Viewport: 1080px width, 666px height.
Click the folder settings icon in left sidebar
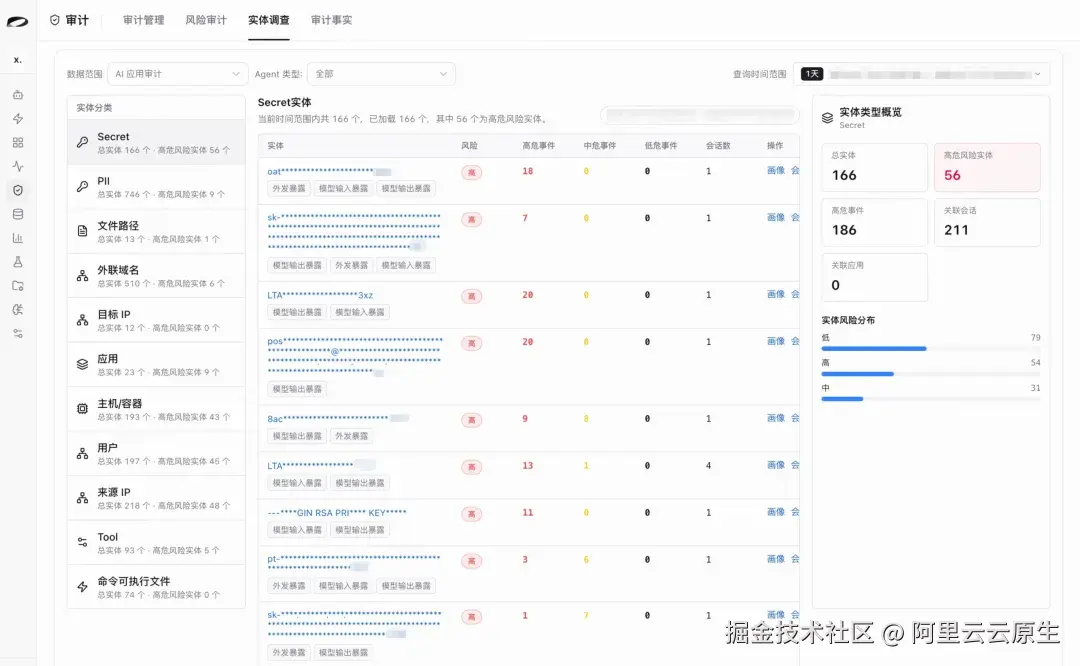coord(18,285)
